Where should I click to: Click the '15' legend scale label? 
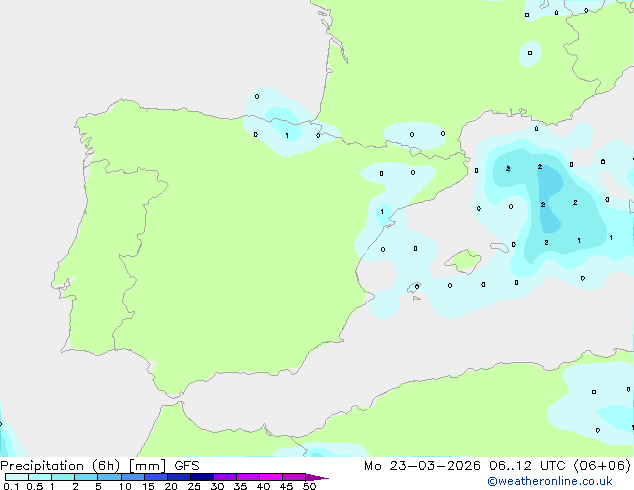coord(148,486)
